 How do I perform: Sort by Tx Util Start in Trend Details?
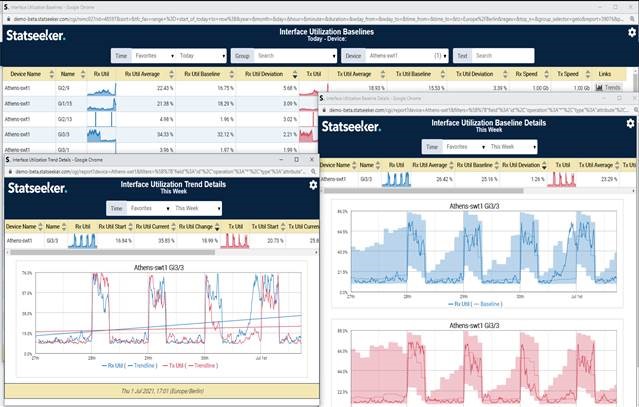[x=283, y=227]
